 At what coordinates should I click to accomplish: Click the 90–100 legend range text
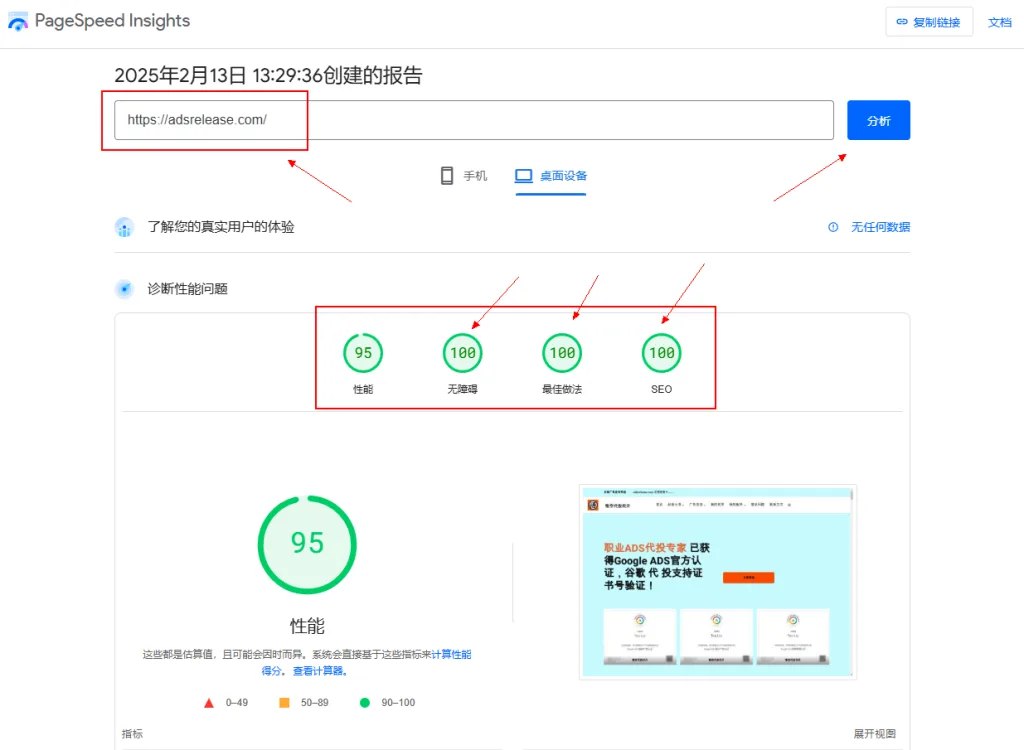point(398,703)
